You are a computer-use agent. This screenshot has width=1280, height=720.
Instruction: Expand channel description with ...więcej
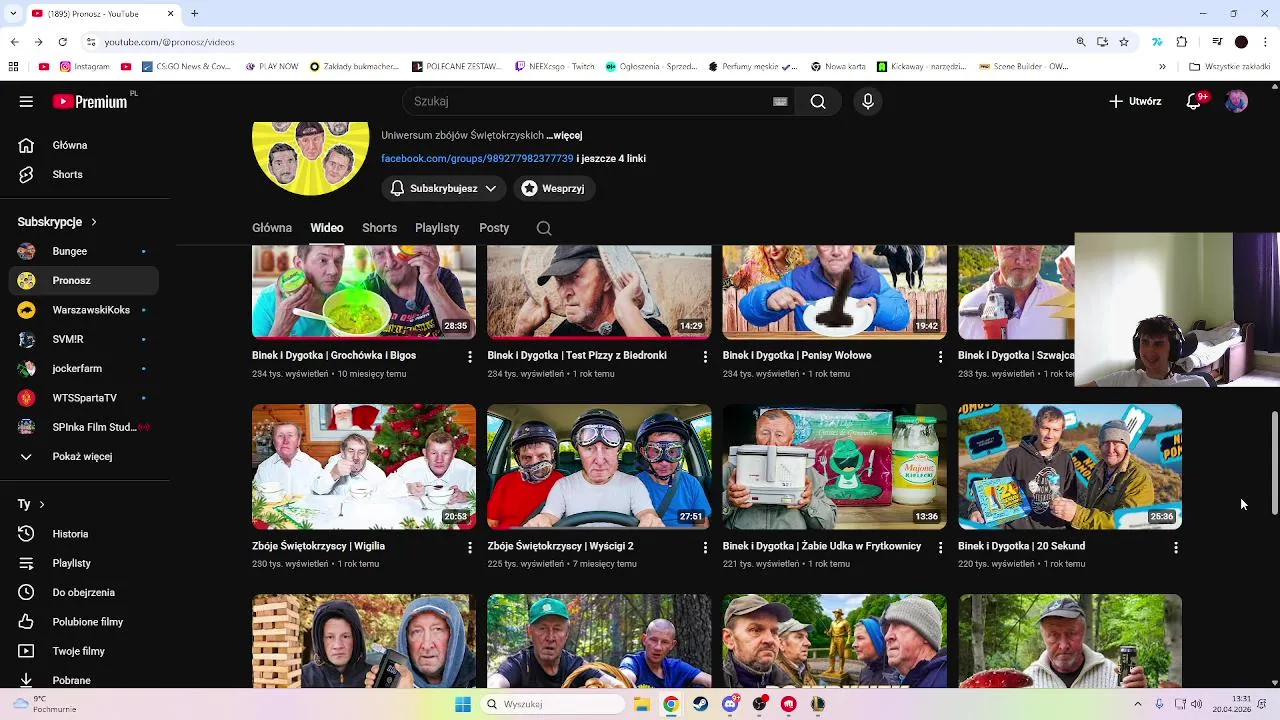564,135
